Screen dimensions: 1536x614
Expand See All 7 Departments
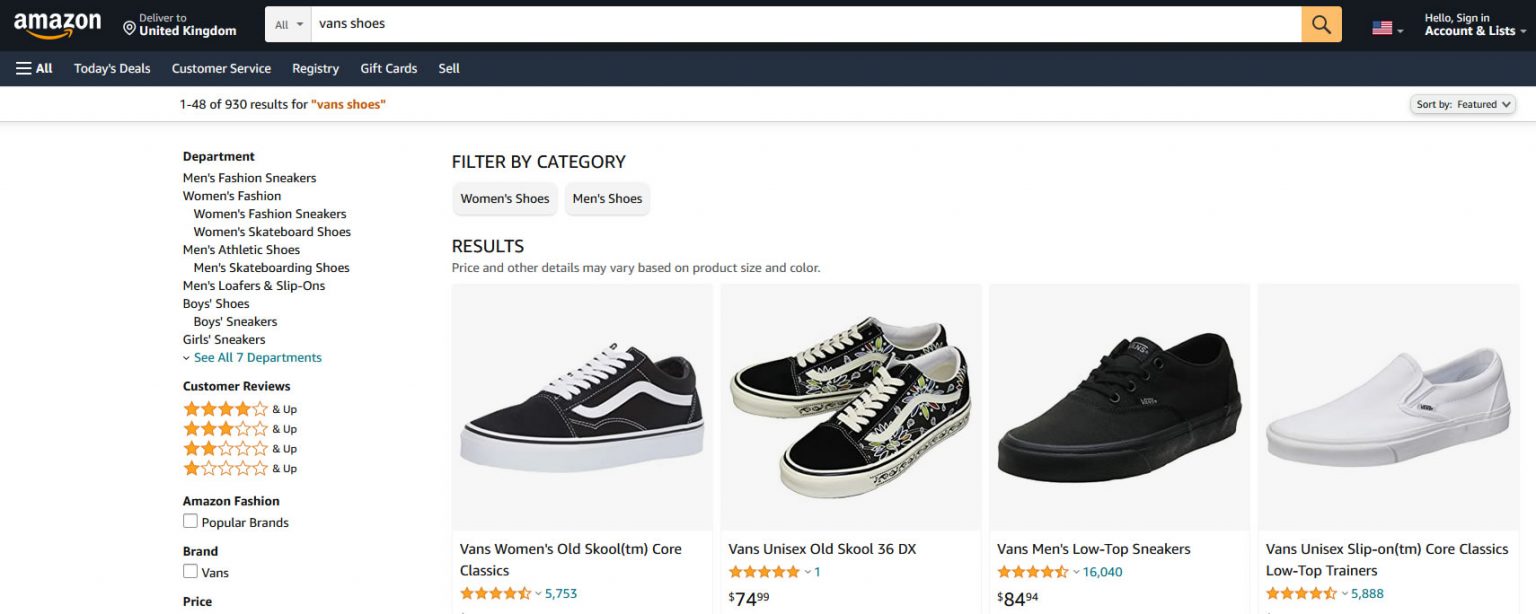point(257,357)
